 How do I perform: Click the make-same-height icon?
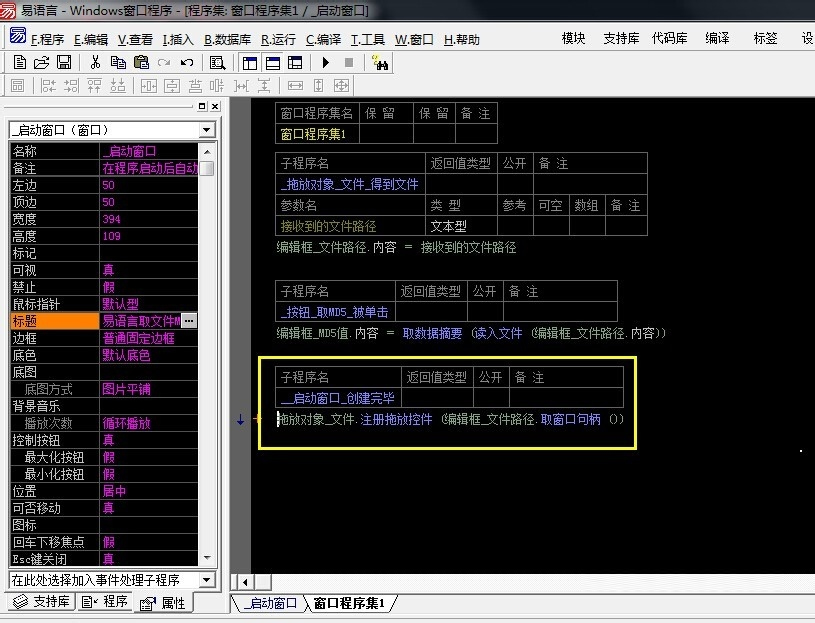[x=318, y=86]
